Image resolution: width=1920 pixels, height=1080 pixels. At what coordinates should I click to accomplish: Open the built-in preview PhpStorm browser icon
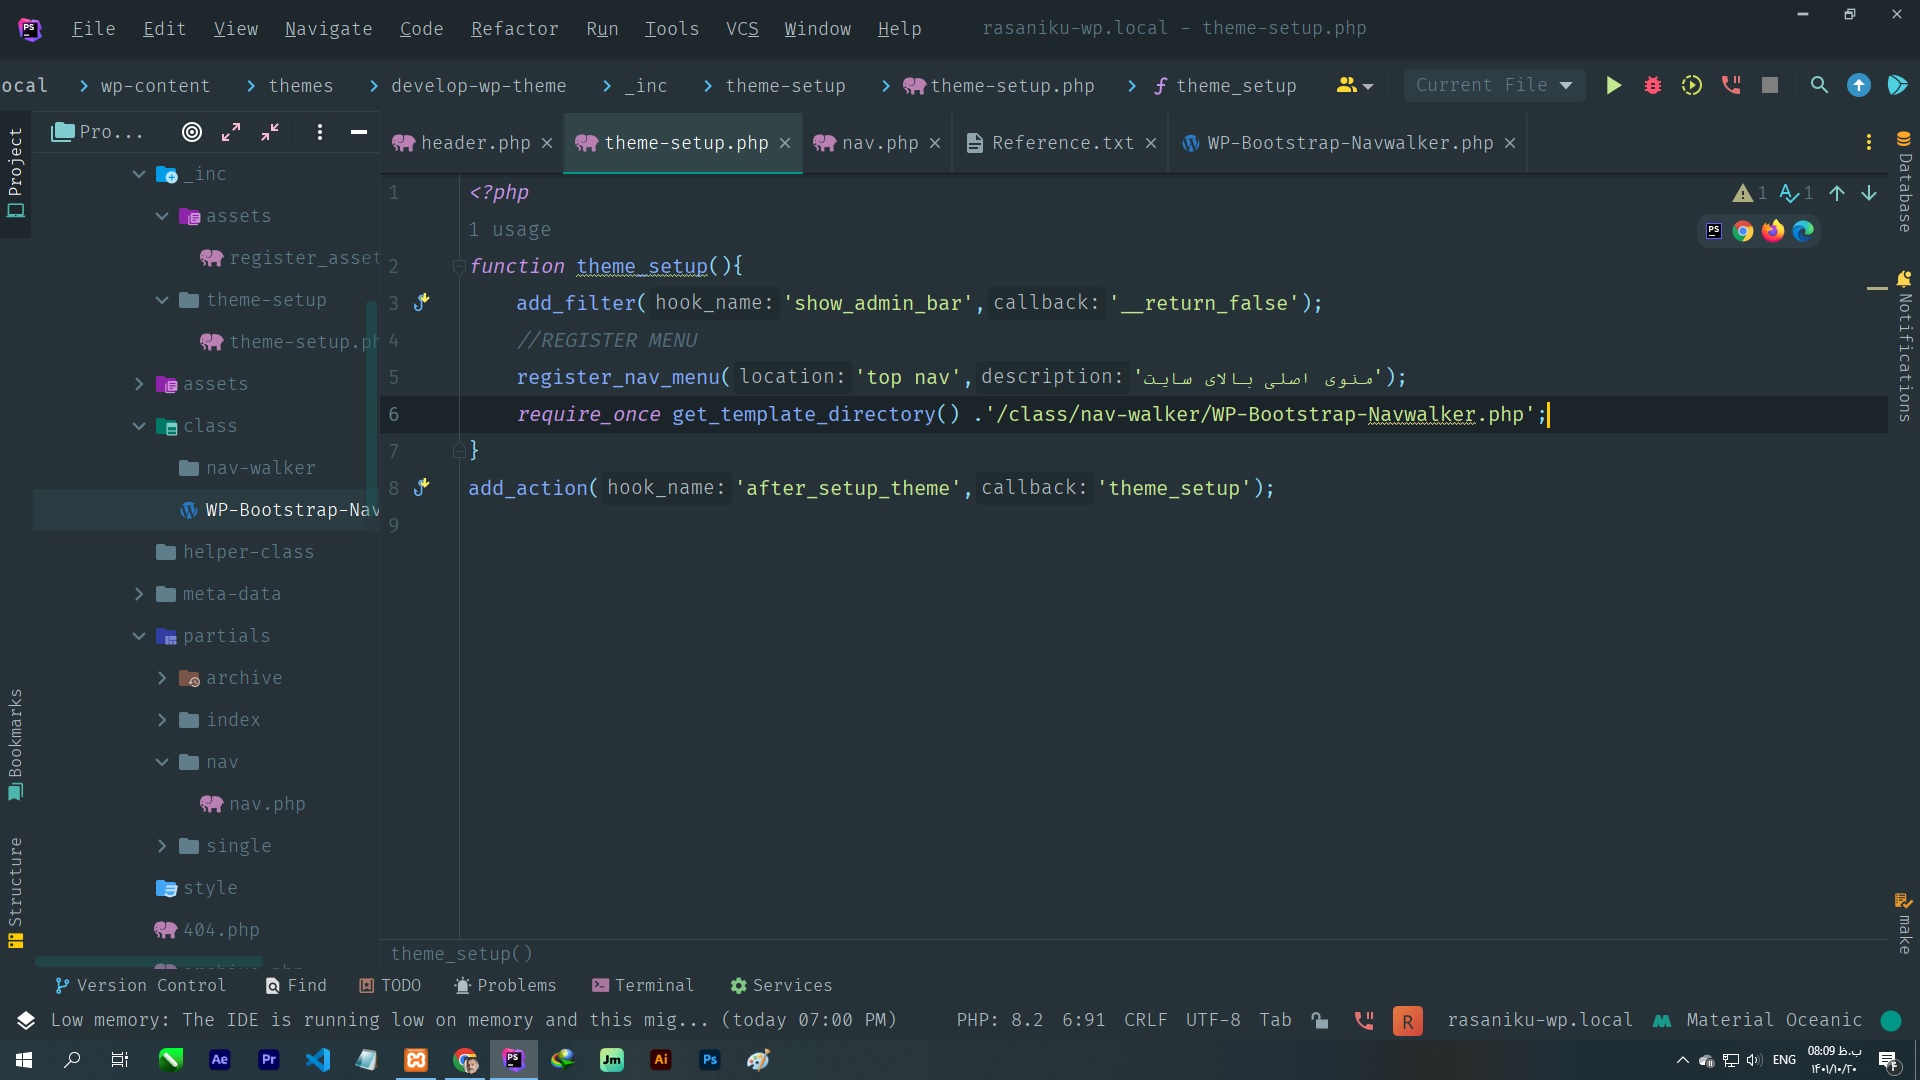pyautogui.click(x=1714, y=231)
